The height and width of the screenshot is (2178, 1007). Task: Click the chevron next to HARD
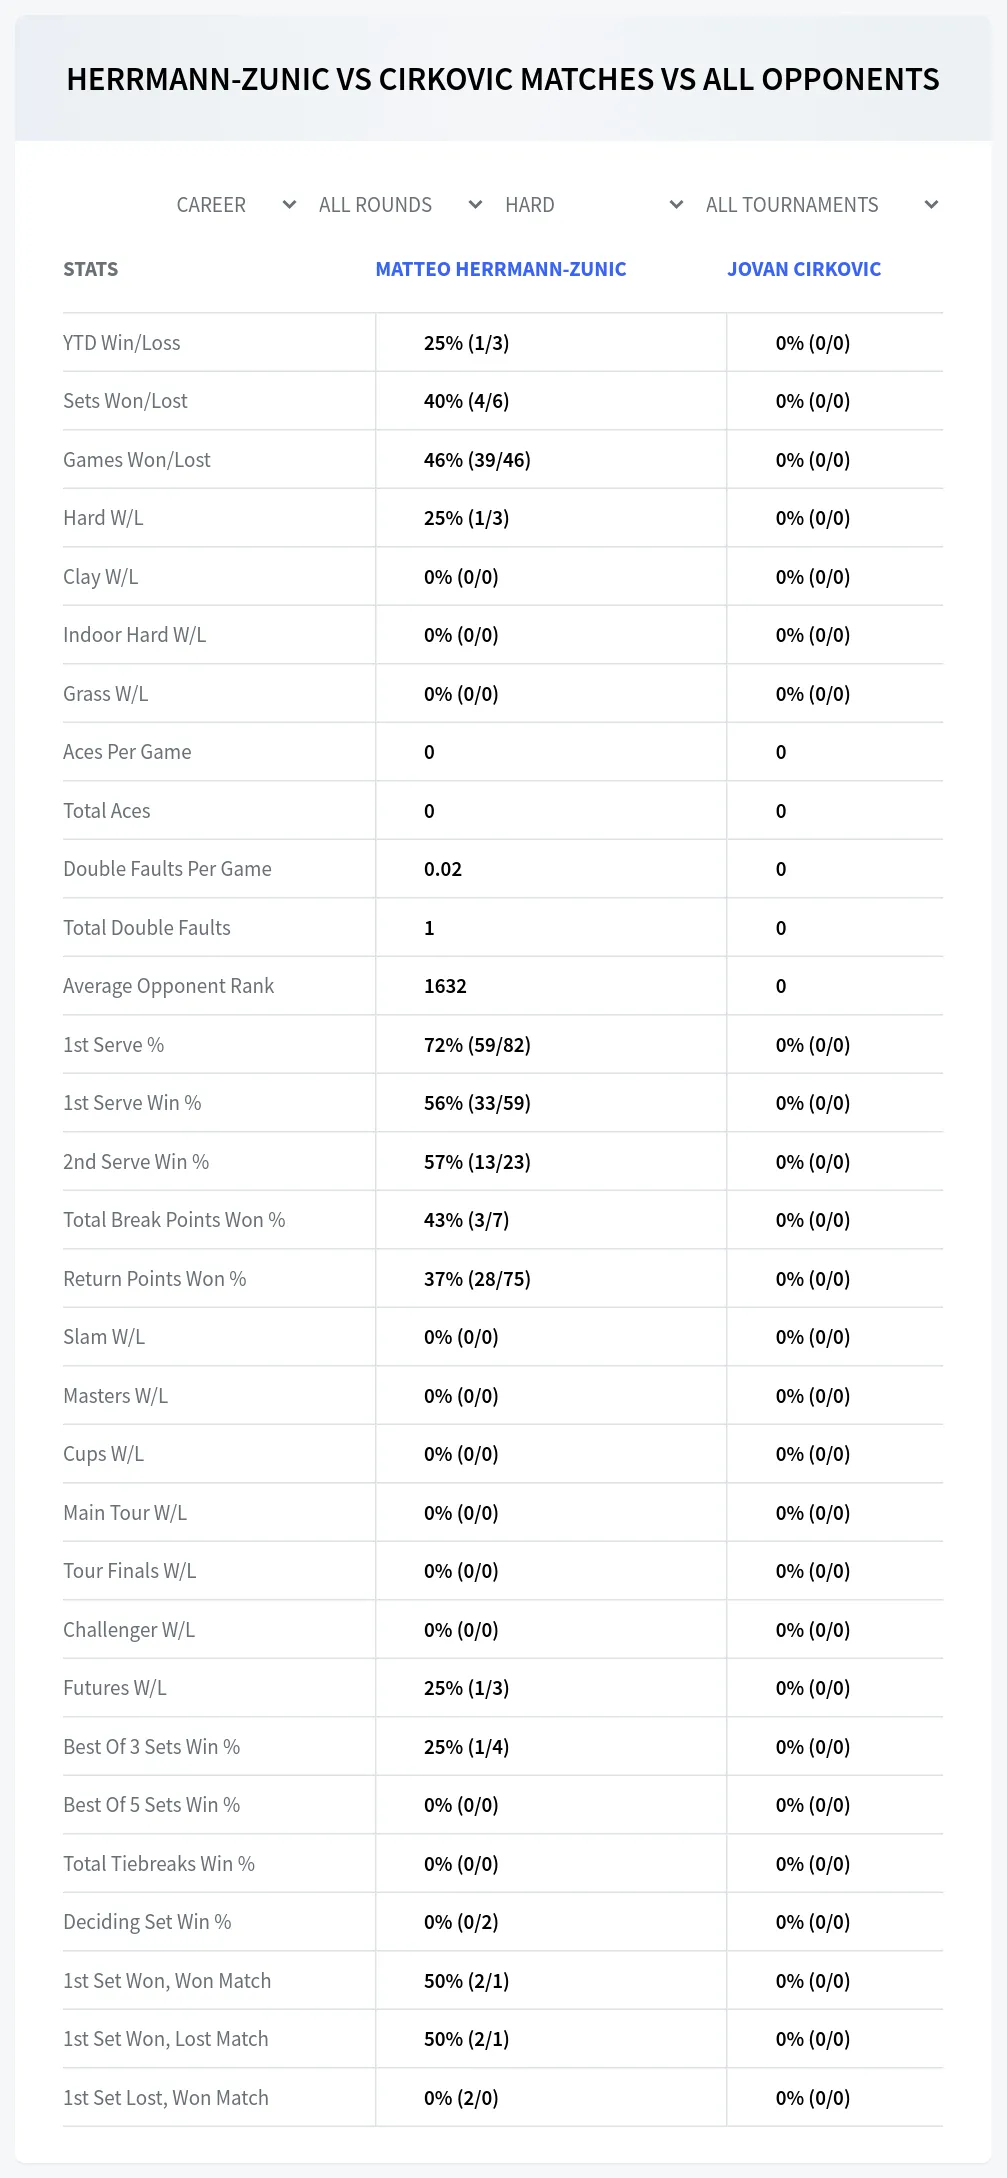(x=677, y=205)
